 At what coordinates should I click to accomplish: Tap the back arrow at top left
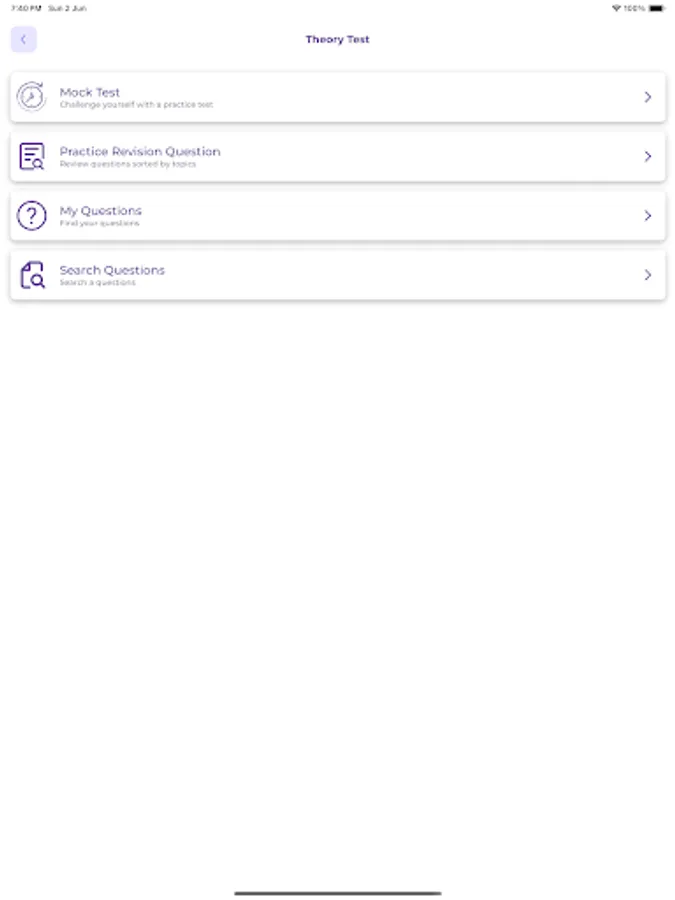23,39
